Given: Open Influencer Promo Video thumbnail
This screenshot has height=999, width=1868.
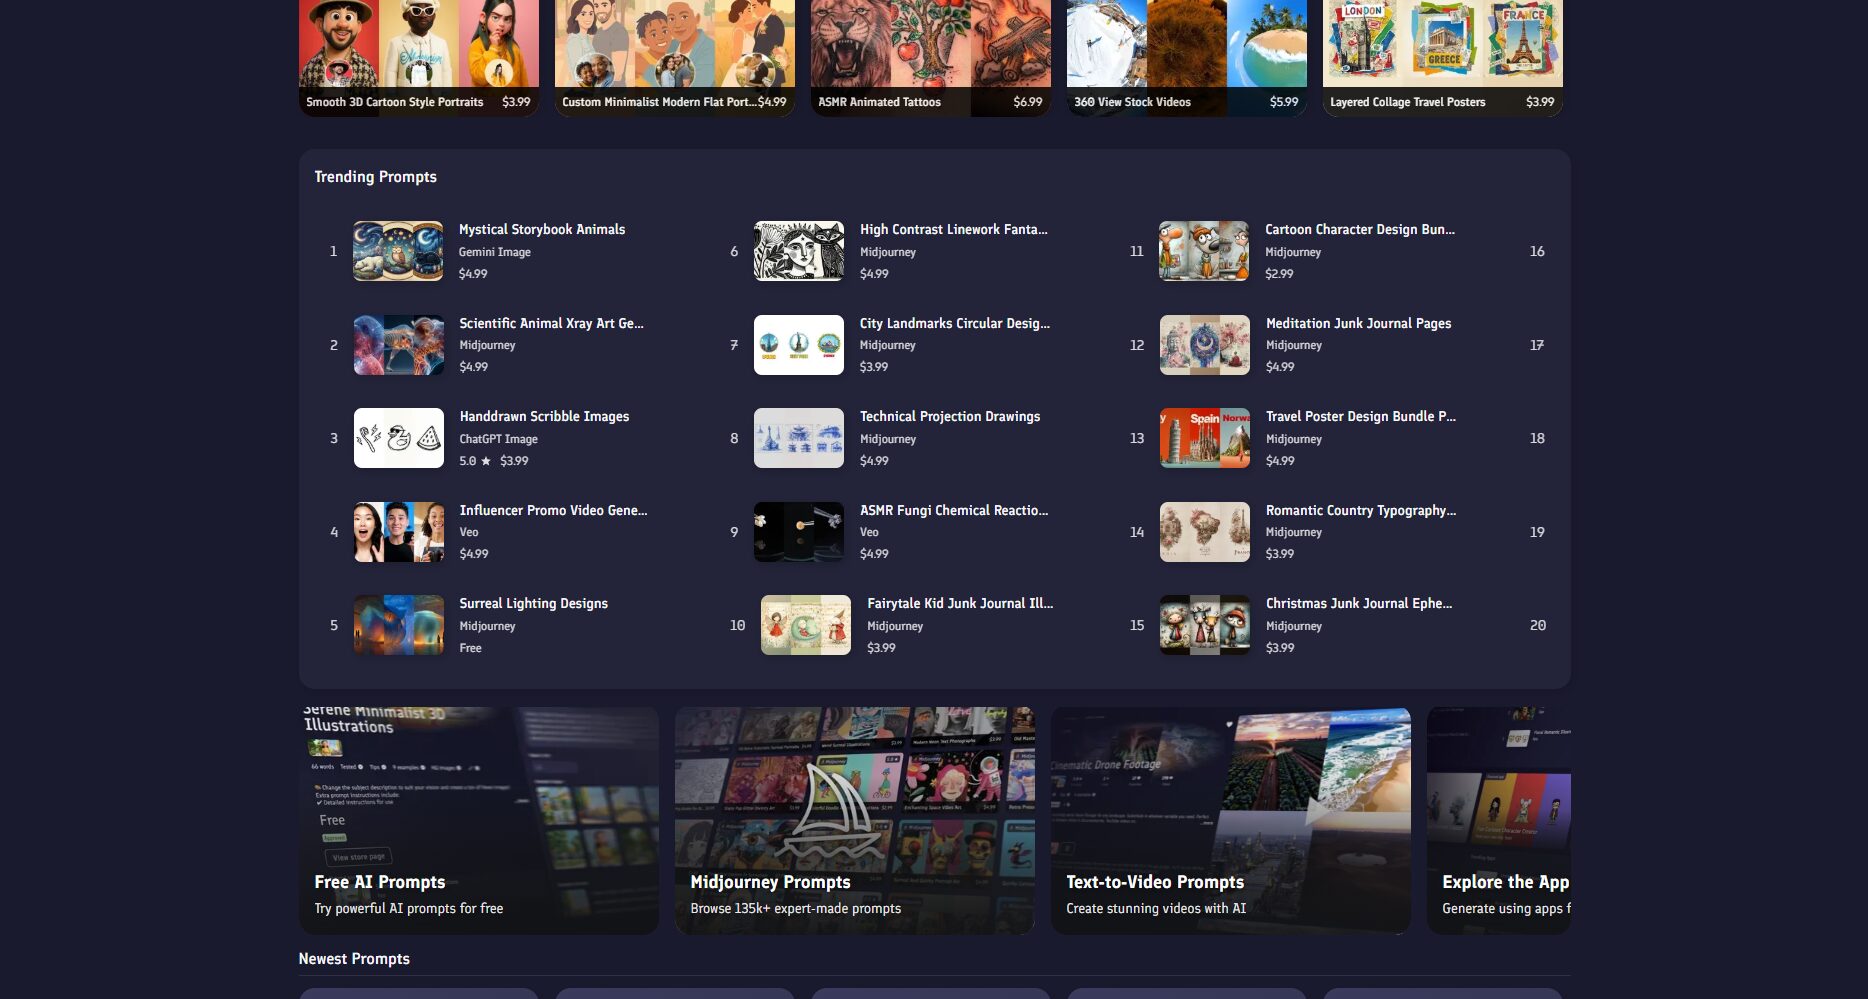Looking at the screenshot, I should point(398,532).
